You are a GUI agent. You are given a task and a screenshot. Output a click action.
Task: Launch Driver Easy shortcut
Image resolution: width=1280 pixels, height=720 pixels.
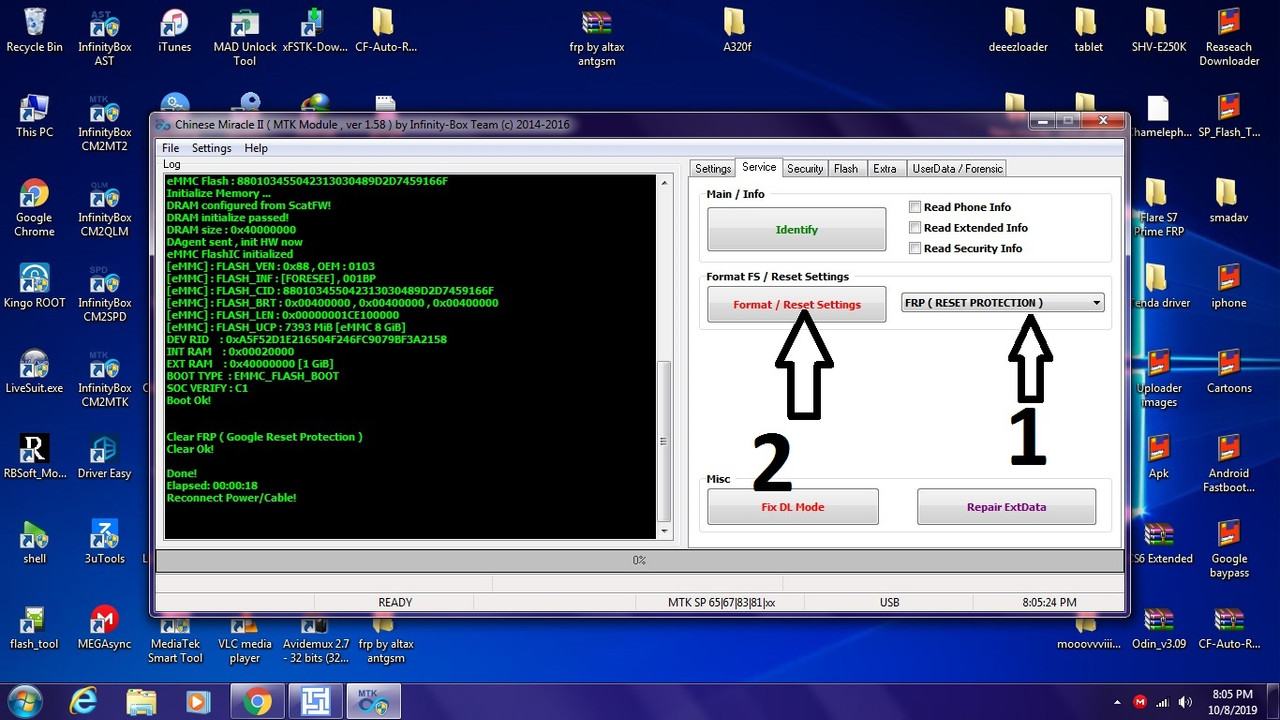[x=105, y=457]
